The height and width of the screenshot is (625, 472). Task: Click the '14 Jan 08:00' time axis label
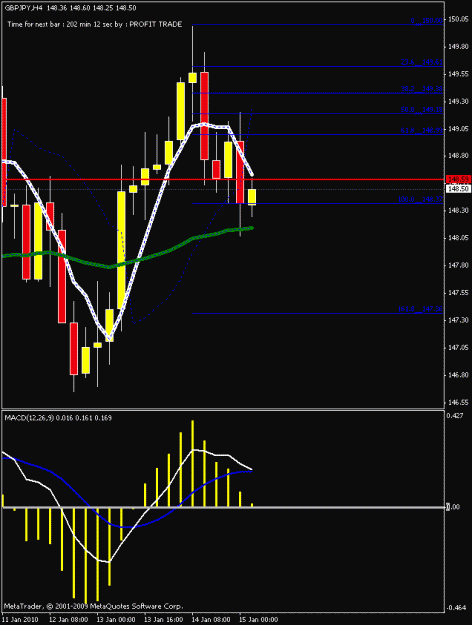click(211, 619)
